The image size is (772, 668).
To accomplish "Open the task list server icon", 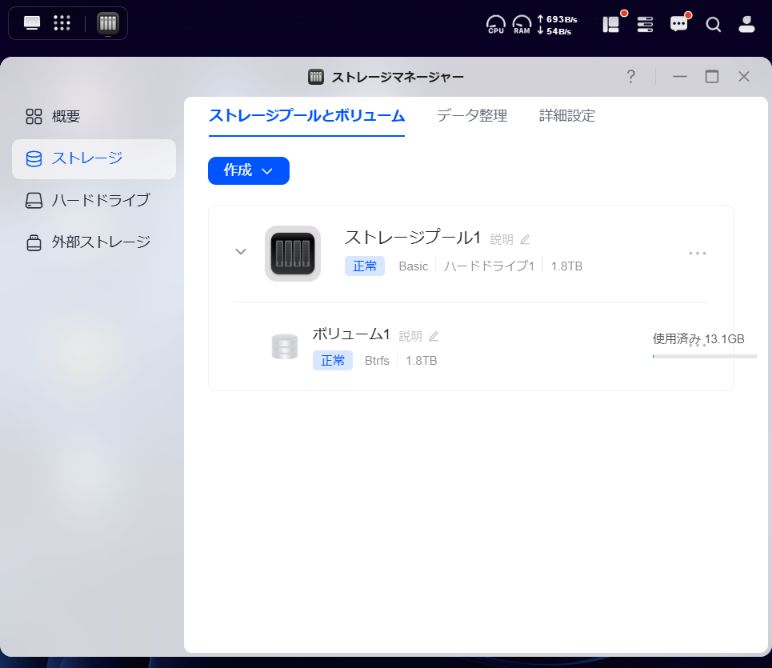I will pos(645,24).
